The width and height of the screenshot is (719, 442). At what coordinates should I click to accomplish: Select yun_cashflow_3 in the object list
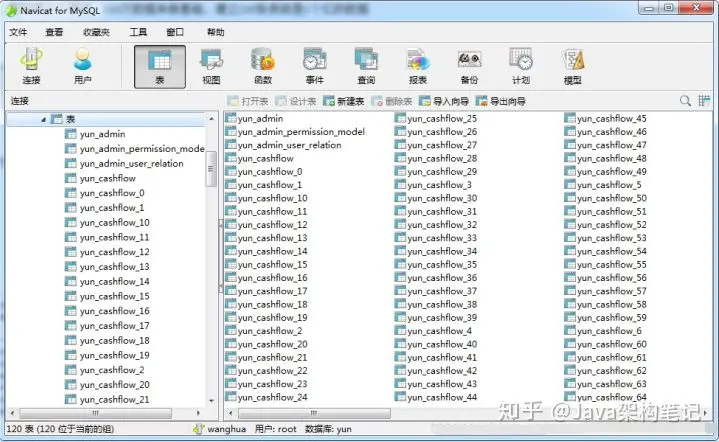pos(439,185)
